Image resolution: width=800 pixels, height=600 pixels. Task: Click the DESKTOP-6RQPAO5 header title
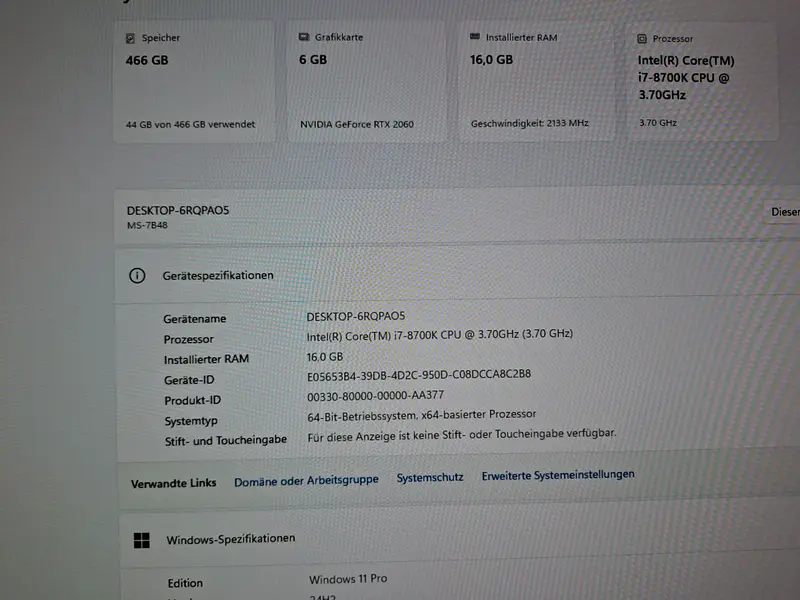[x=178, y=210]
